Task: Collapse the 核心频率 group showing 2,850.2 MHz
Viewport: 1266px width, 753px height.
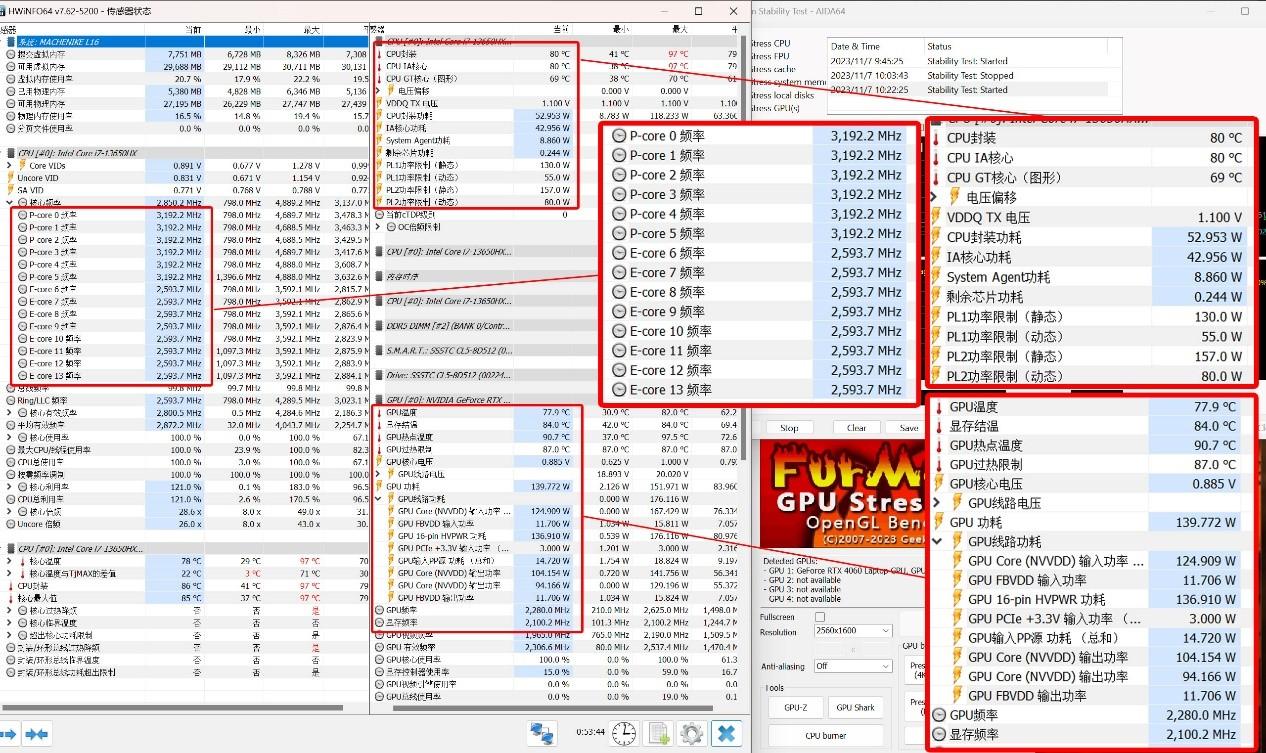Action: [x=11, y=202]
